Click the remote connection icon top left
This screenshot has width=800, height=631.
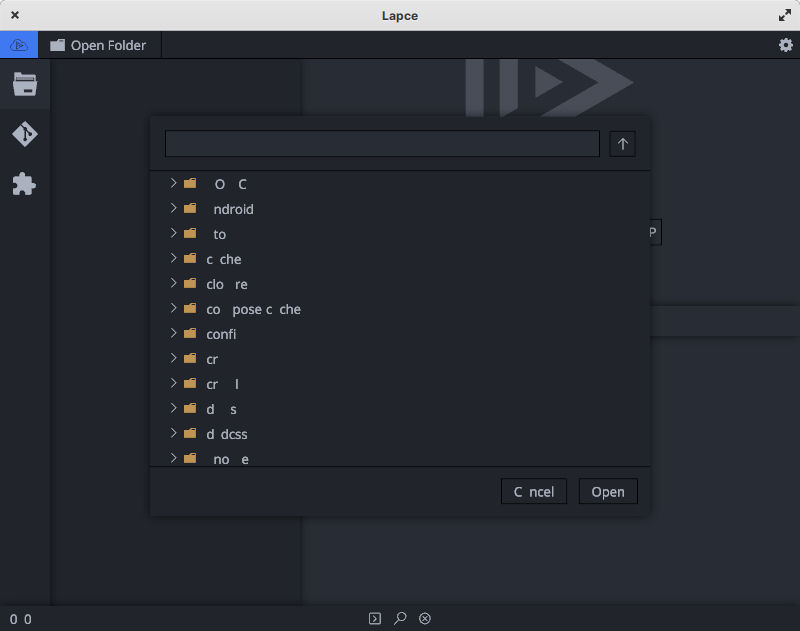18,44
